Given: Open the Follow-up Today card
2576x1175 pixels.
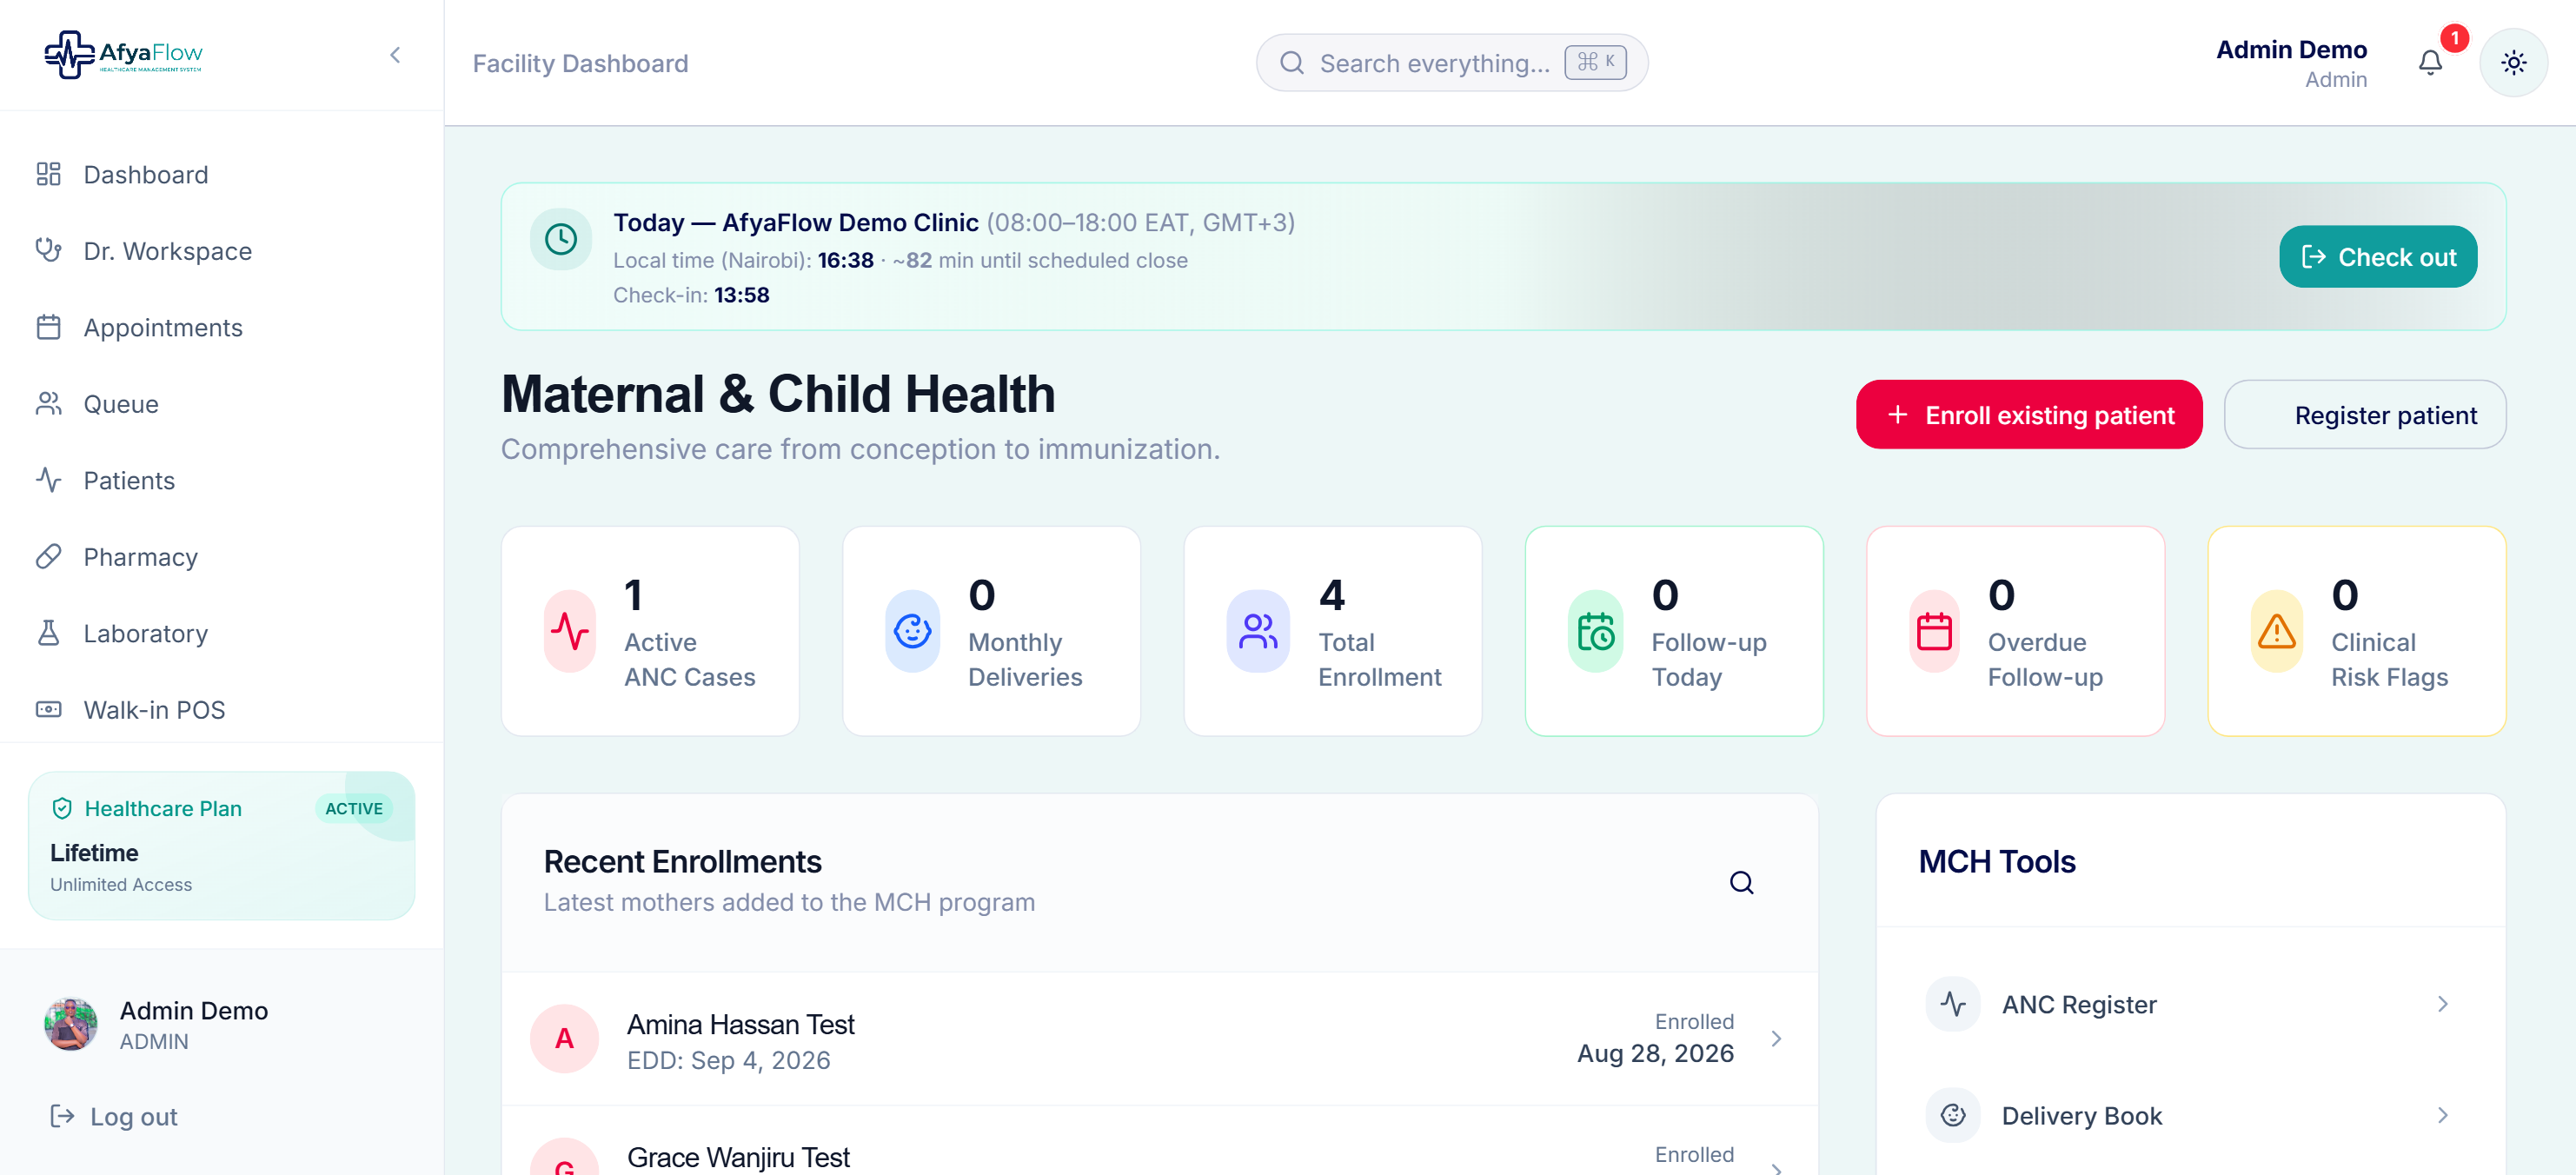Looking at the screenshot, I should (1674, 631).
